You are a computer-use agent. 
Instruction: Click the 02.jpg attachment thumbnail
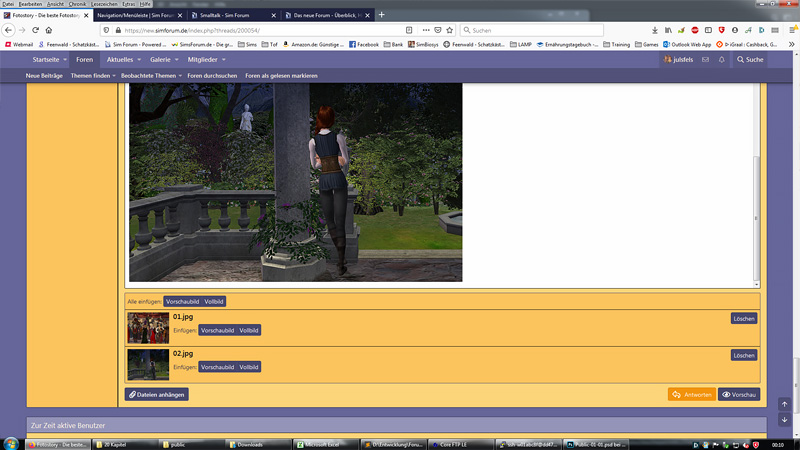click(148, 364)
